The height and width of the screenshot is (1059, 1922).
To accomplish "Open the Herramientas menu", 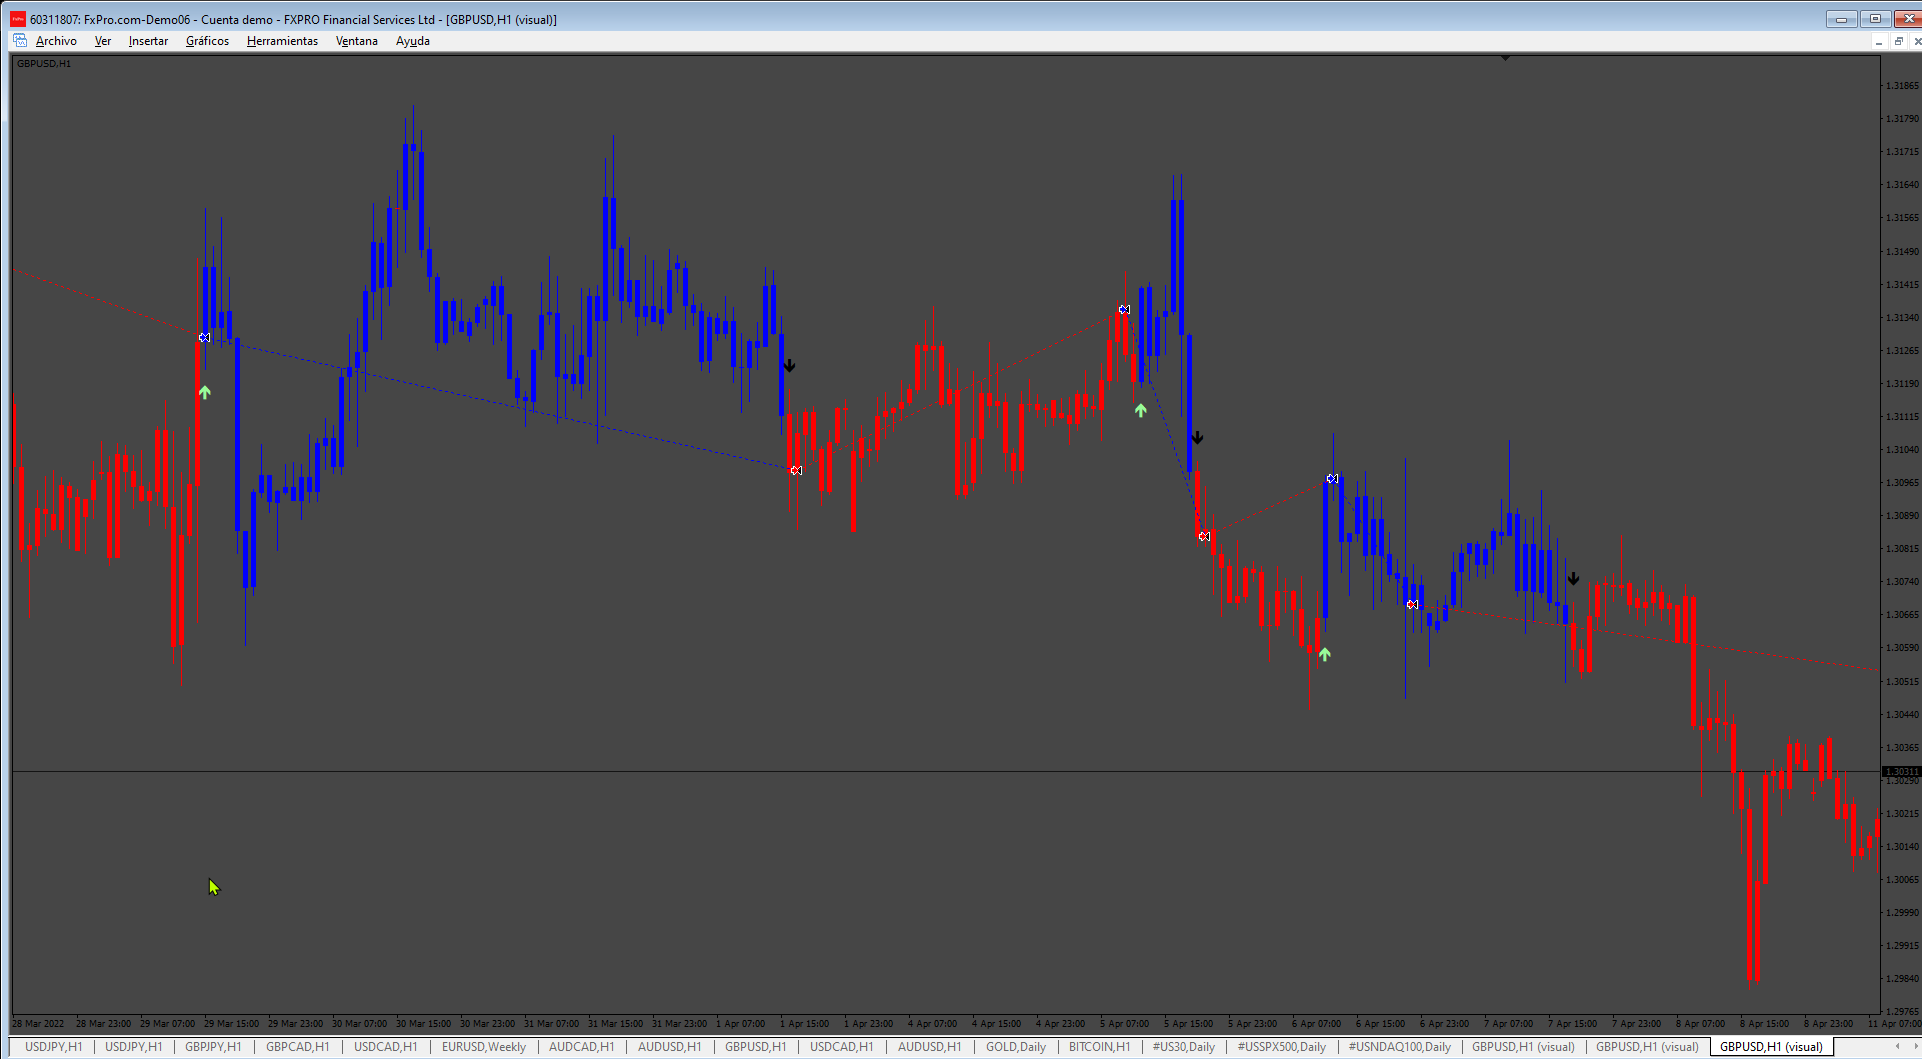I will point(282,41).
